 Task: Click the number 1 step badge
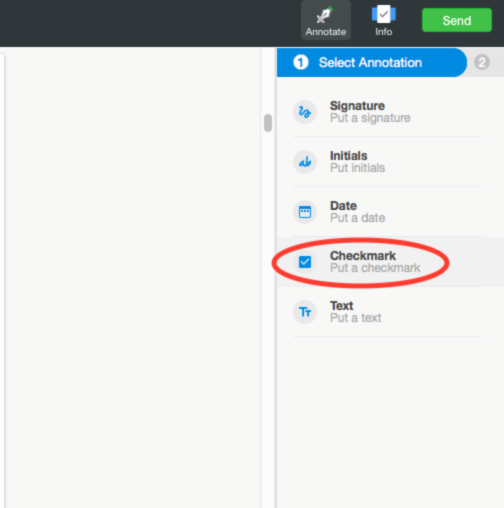[x=301, y=62]
